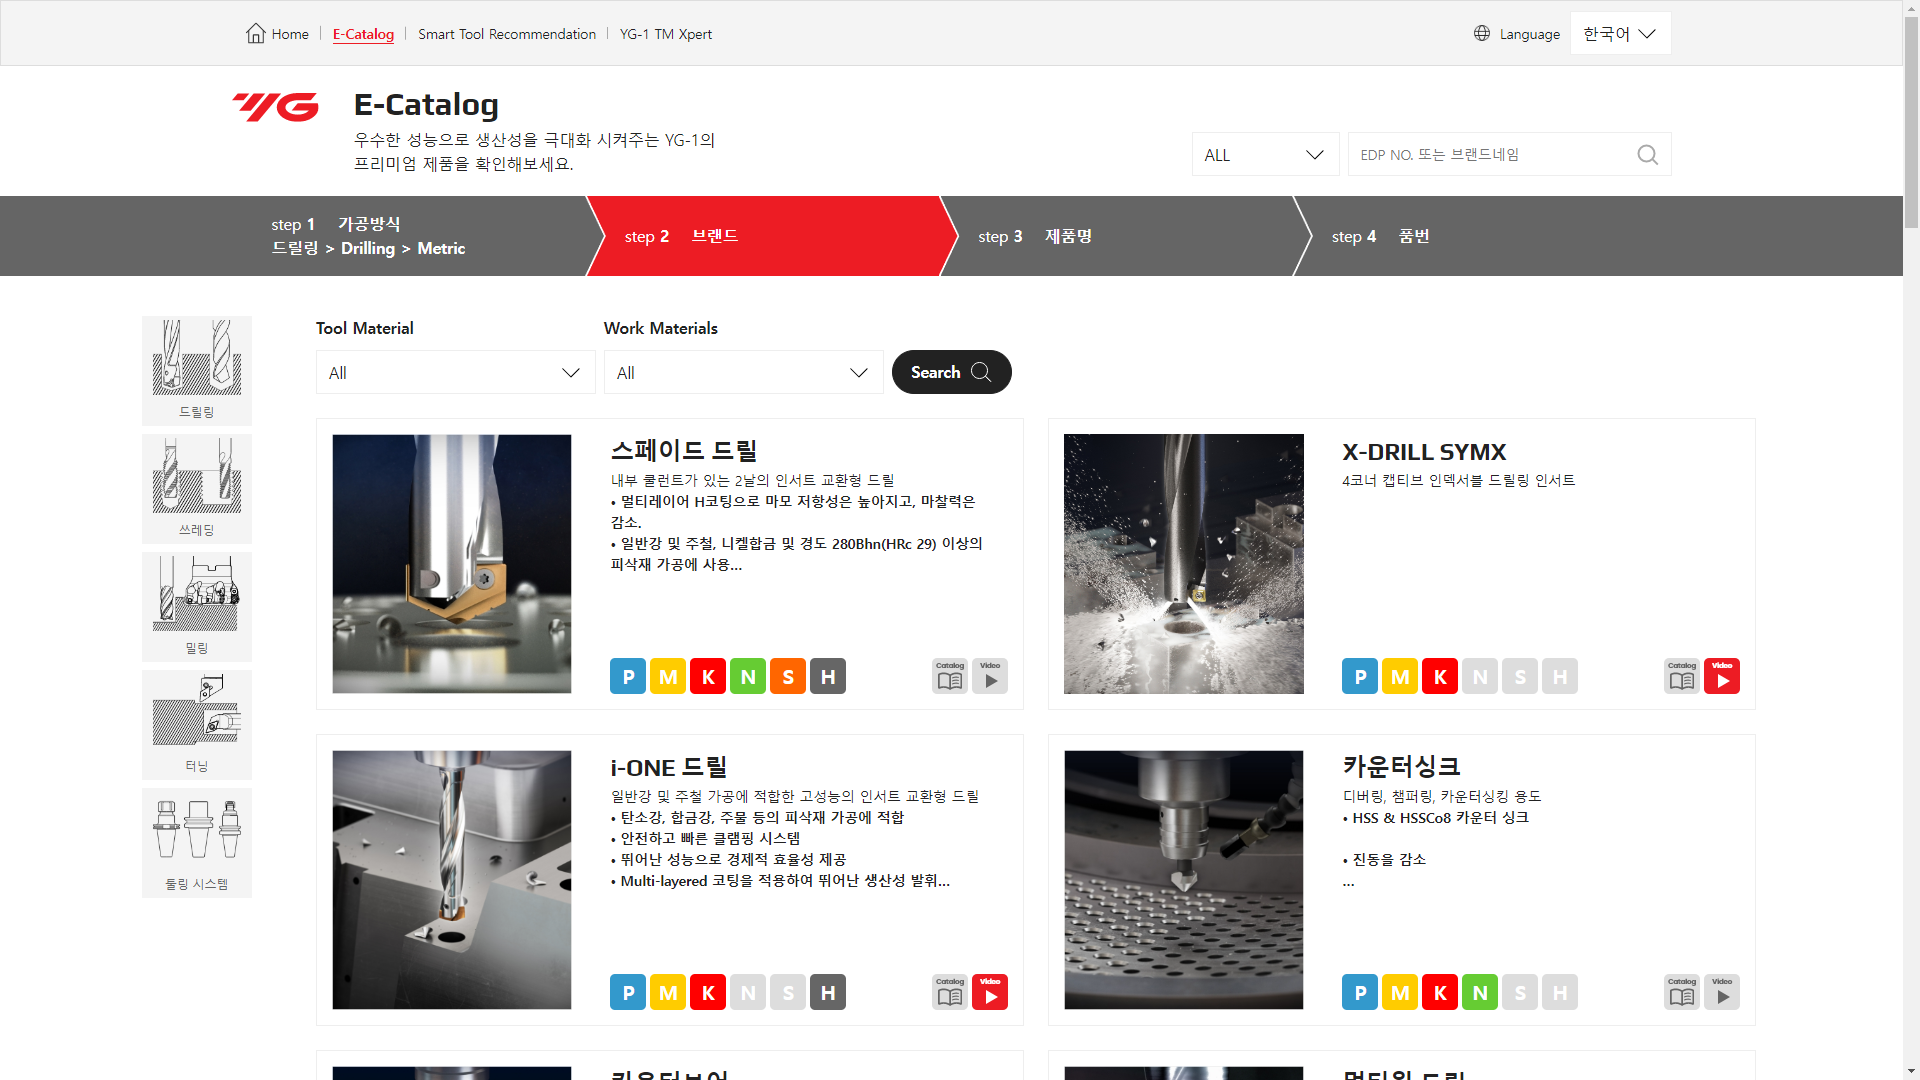
Task: Click the globe Language icon
Action: (x=1482, y=33)
